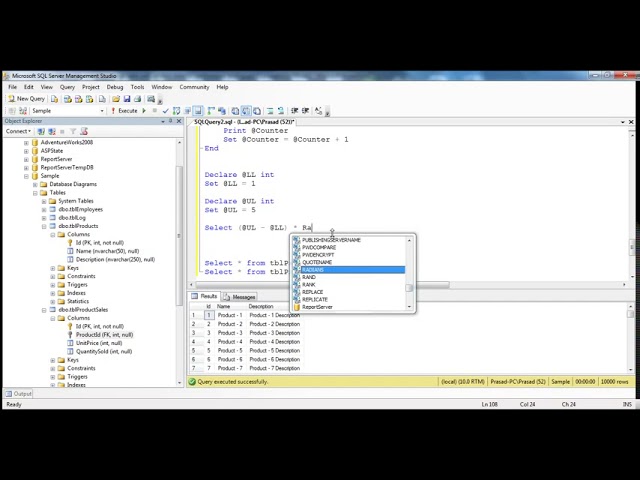Viewport: 640px width, 480px height.
Task: Toggle the Object Explorer auto-hide pin
Action: [x=171, y=121]
